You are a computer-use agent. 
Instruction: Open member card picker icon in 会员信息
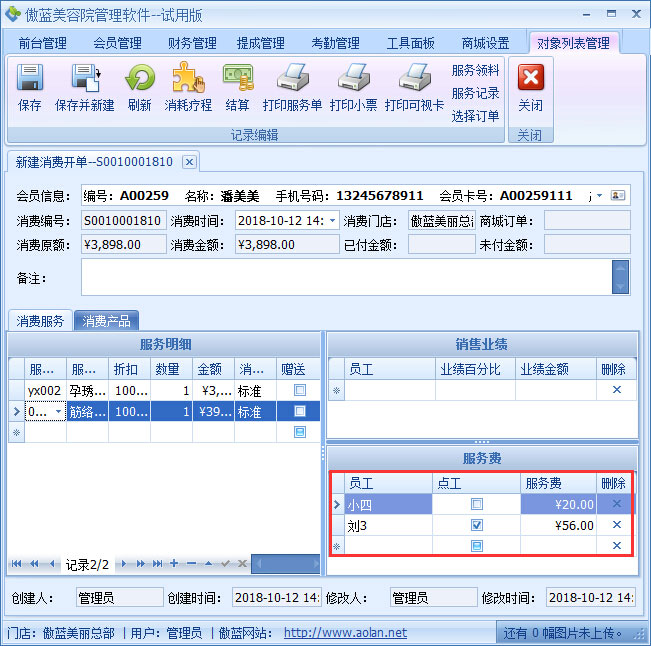pyautogui.click(x=618, y=195)
